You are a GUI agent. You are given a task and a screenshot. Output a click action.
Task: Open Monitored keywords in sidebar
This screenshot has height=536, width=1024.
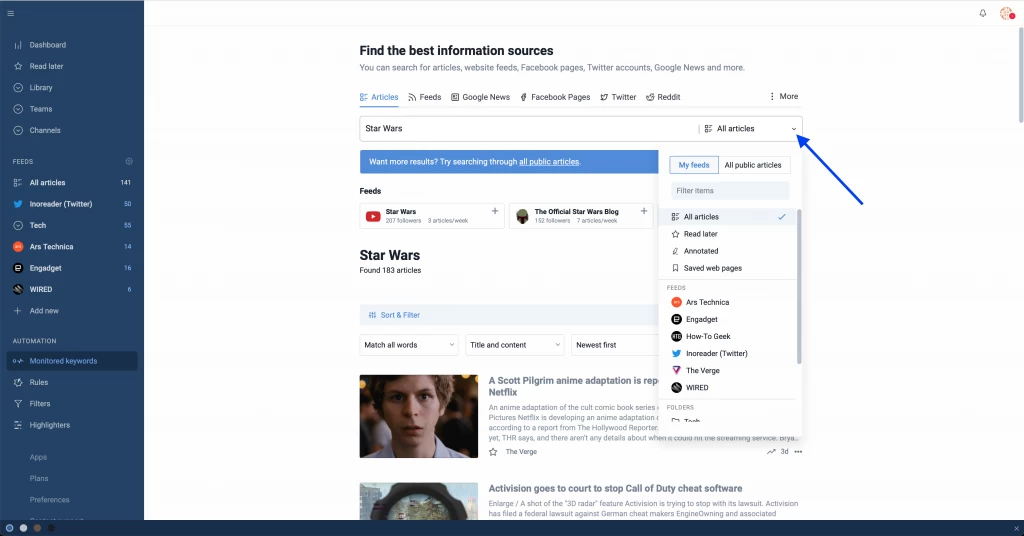coord(72,361)
